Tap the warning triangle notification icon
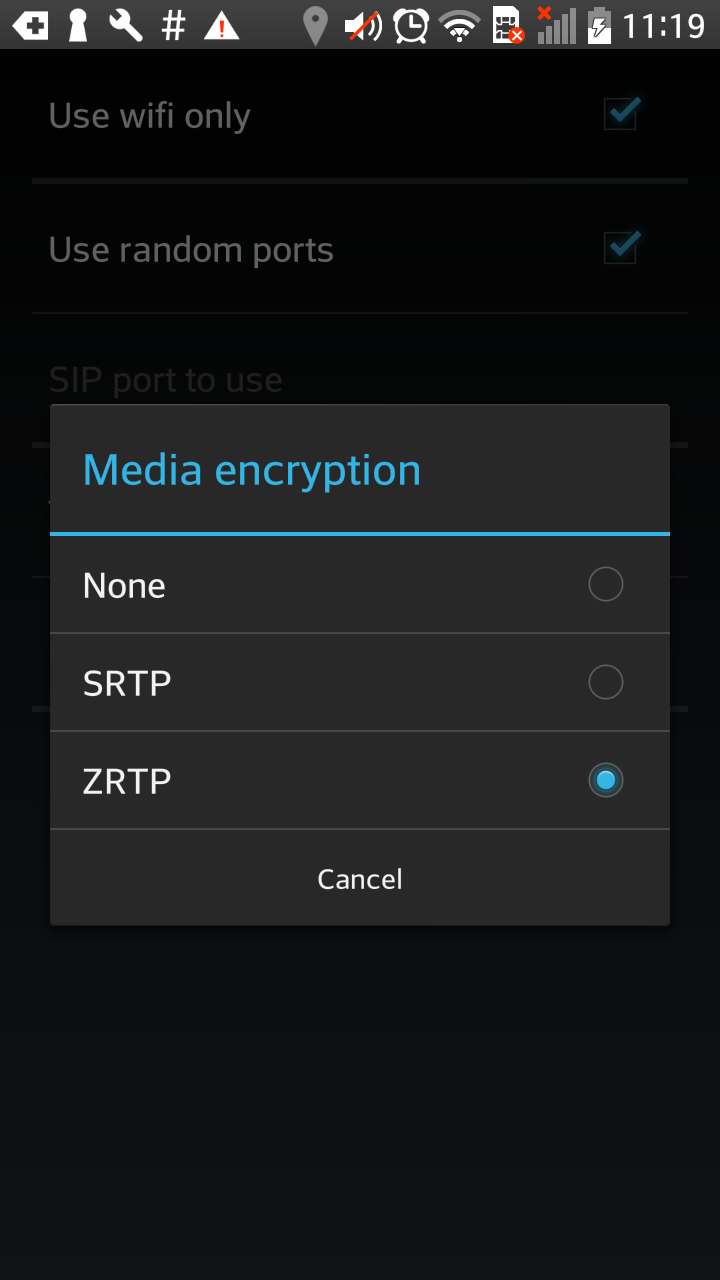Screen dimensions: 720x1280 [221, 26]
